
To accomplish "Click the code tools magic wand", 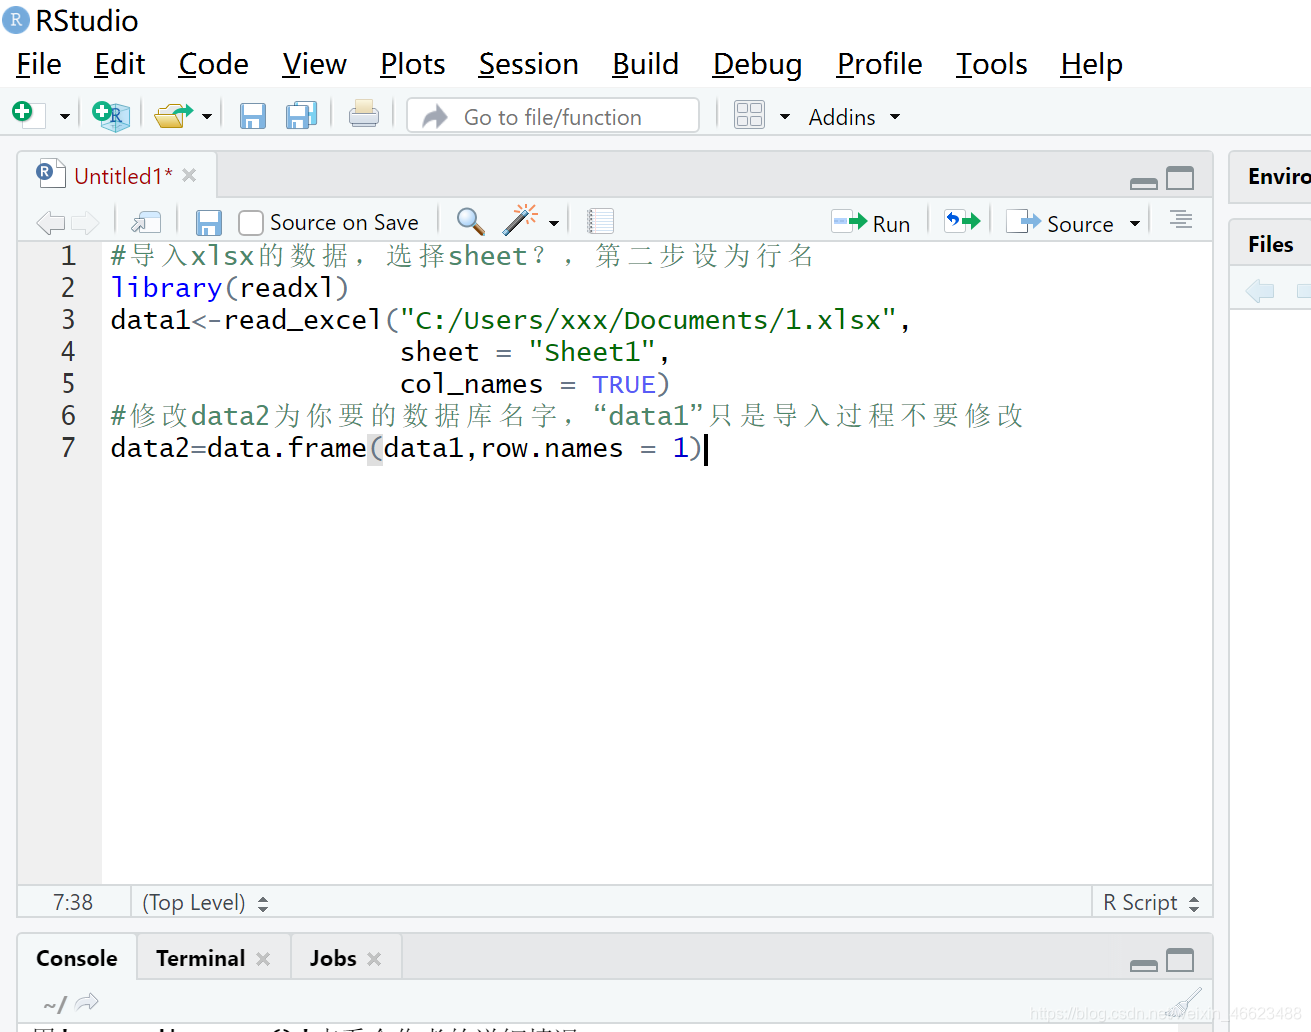I will click(x=521, y=220).
